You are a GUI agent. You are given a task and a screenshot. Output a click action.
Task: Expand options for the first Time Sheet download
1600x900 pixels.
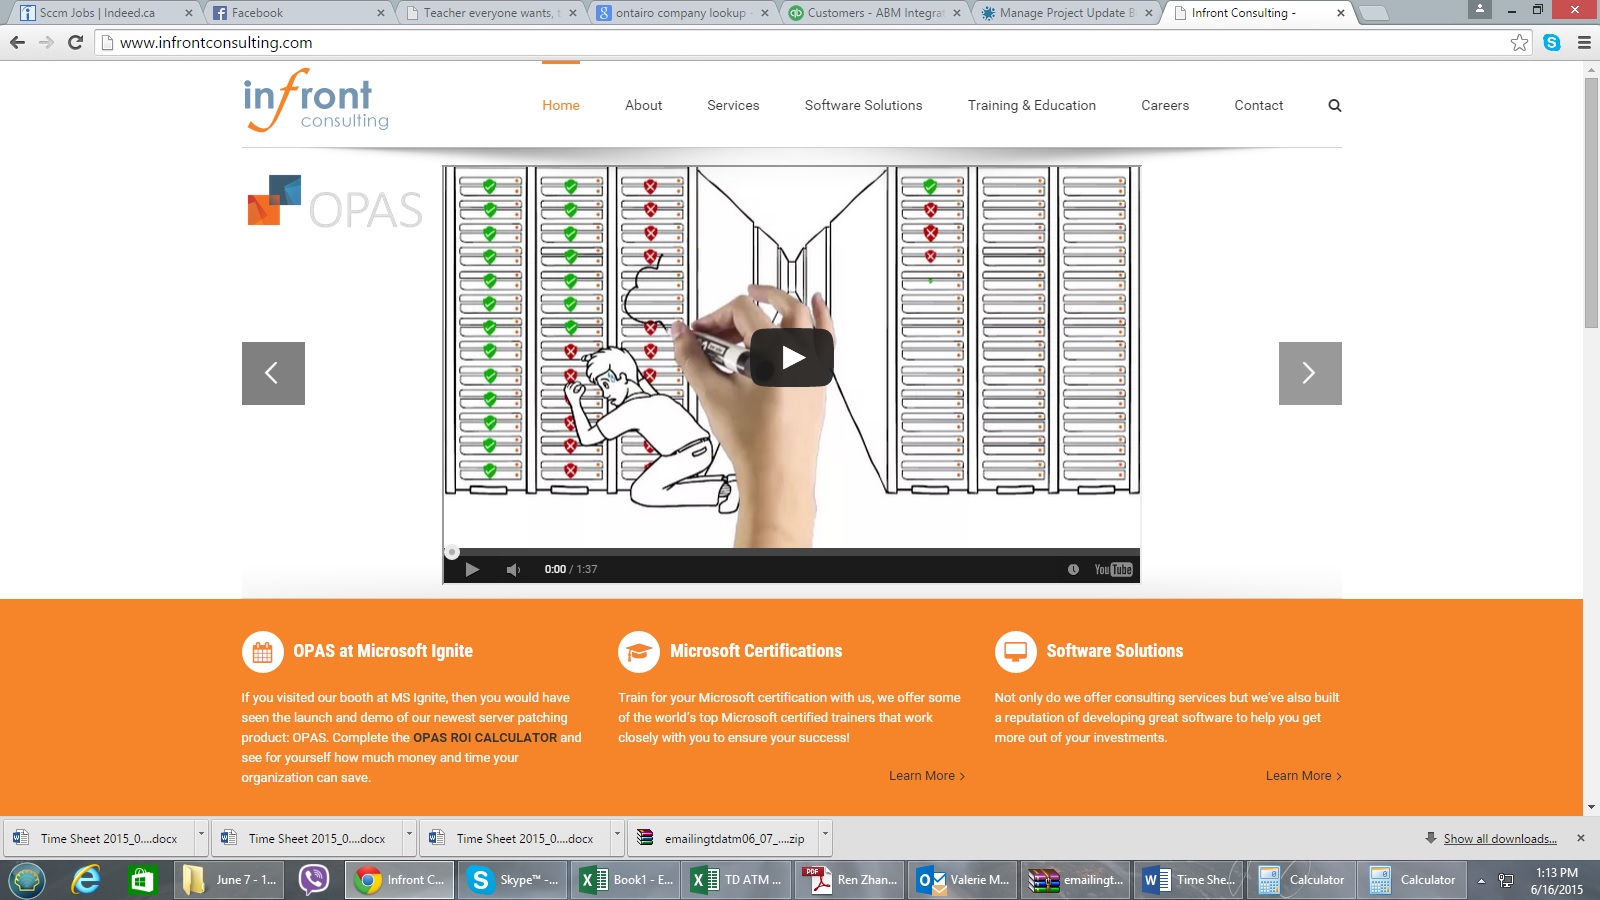tap(201, 838)
